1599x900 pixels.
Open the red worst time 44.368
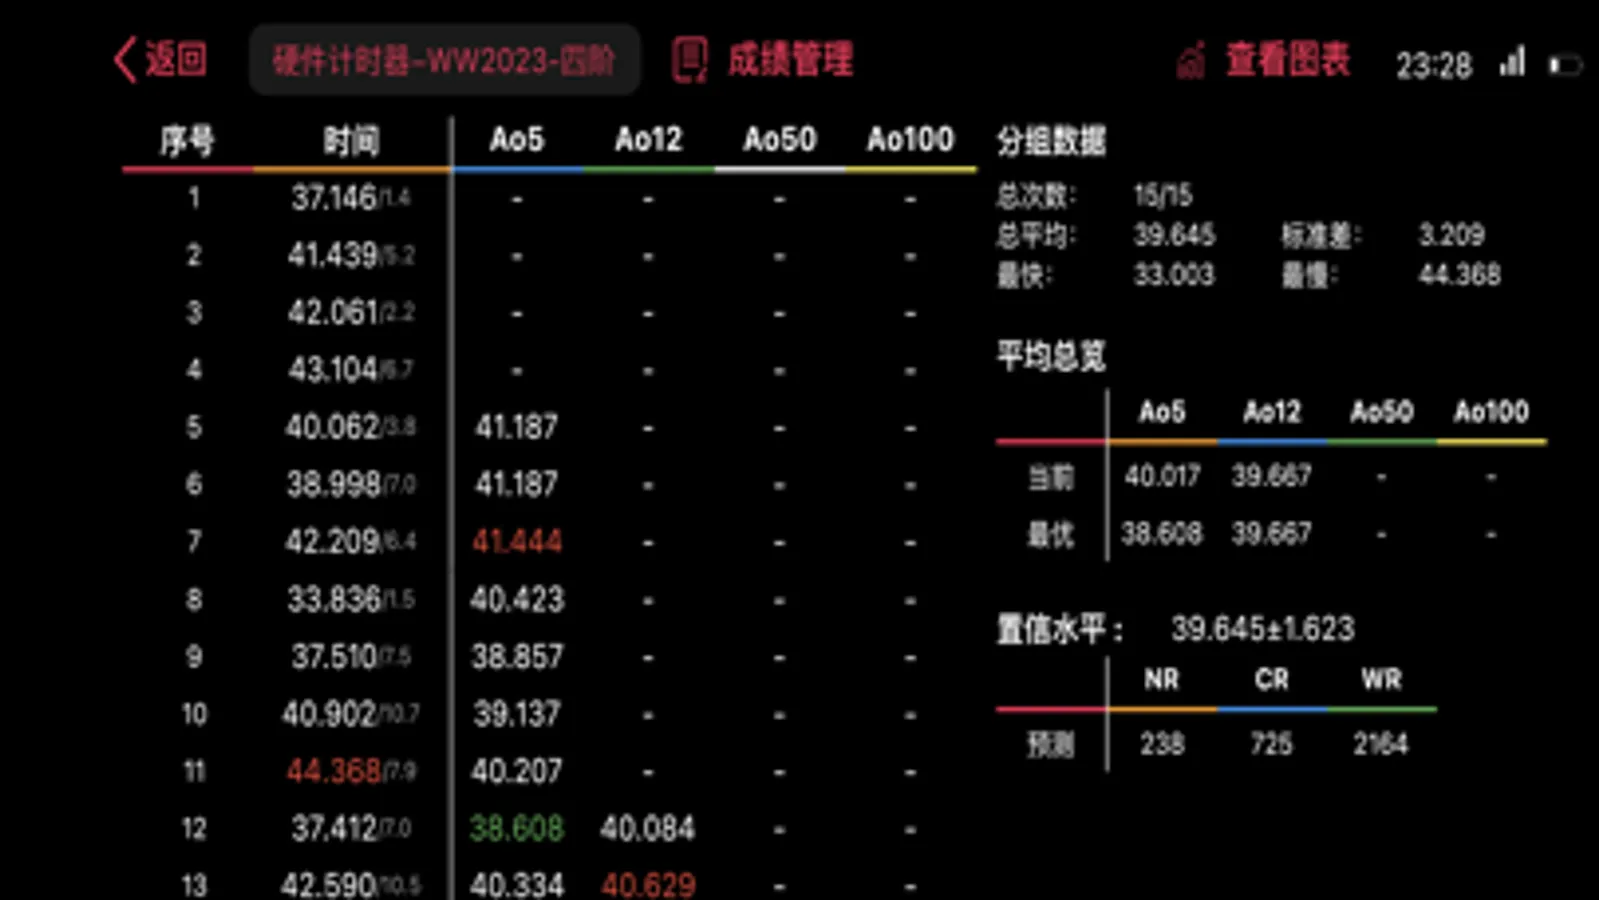pos(333,771)
